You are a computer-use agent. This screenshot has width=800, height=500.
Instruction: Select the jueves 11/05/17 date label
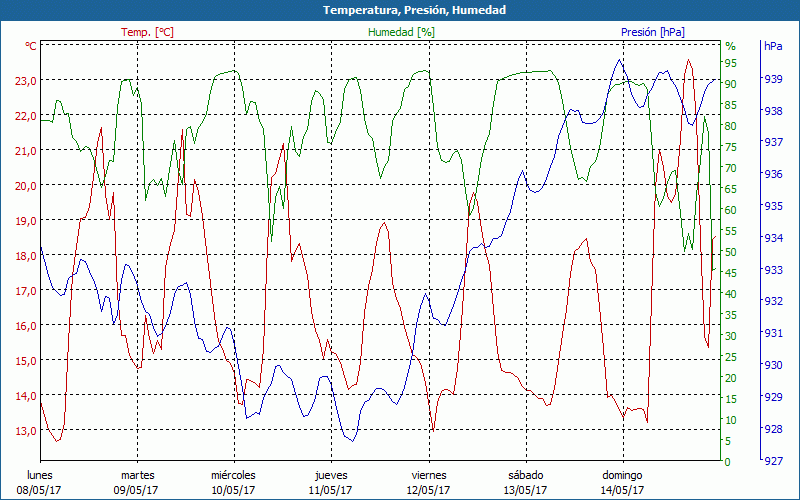331,482
